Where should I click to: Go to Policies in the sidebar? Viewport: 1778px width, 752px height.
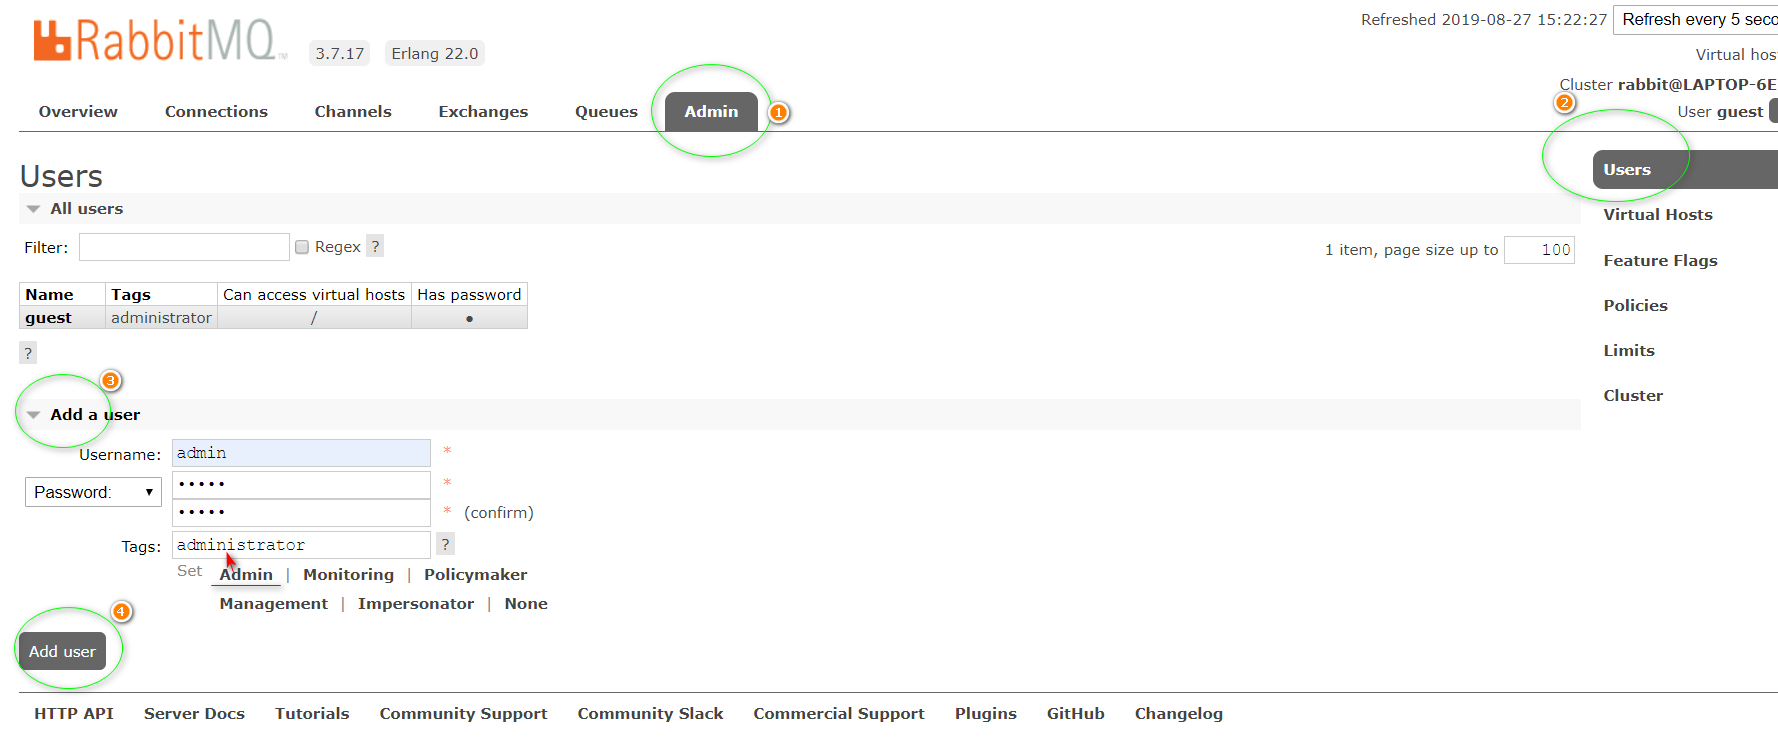click(1635, 306)
